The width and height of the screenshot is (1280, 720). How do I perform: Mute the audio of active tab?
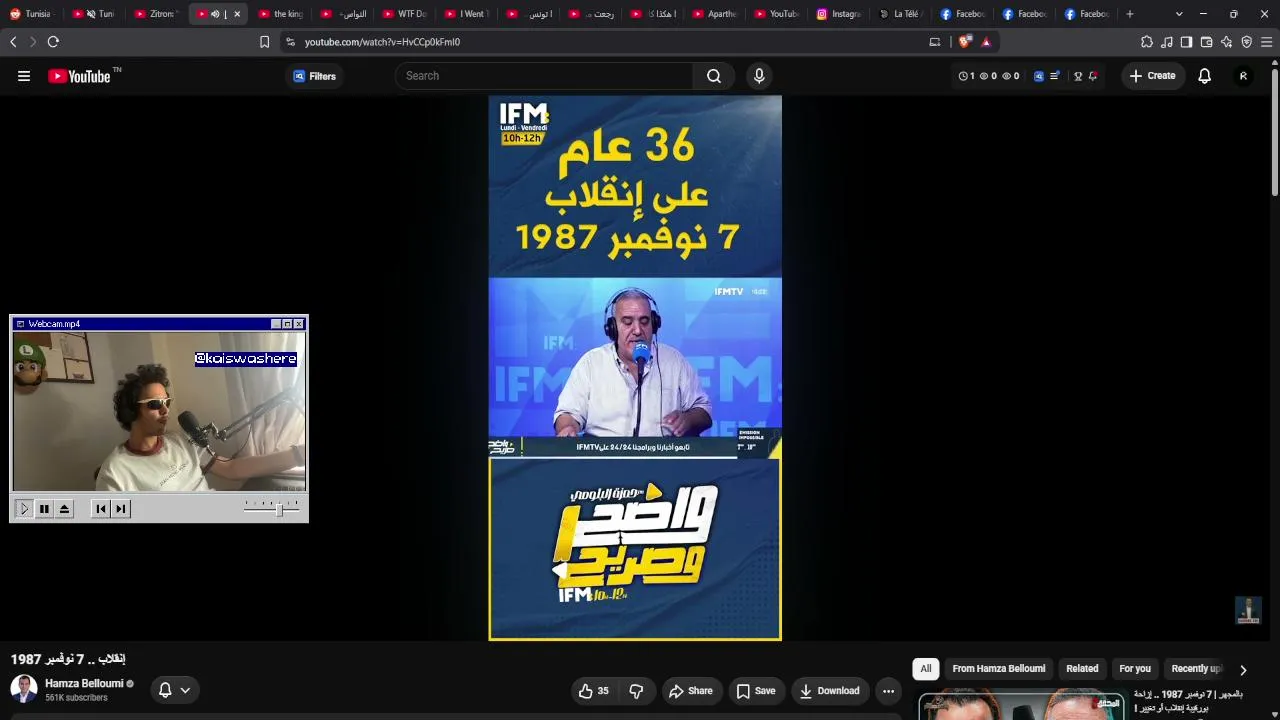[x=215, y=14]
